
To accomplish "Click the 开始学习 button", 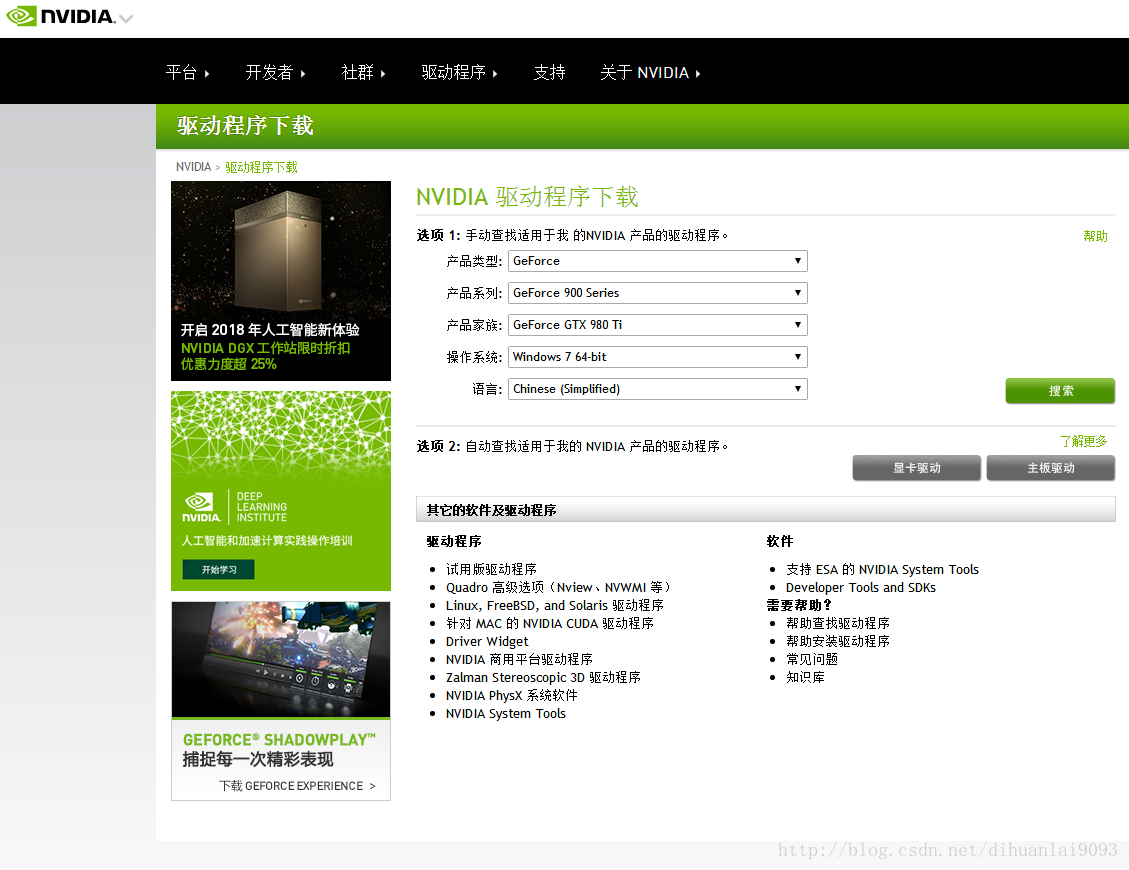I will click(218, 570).
